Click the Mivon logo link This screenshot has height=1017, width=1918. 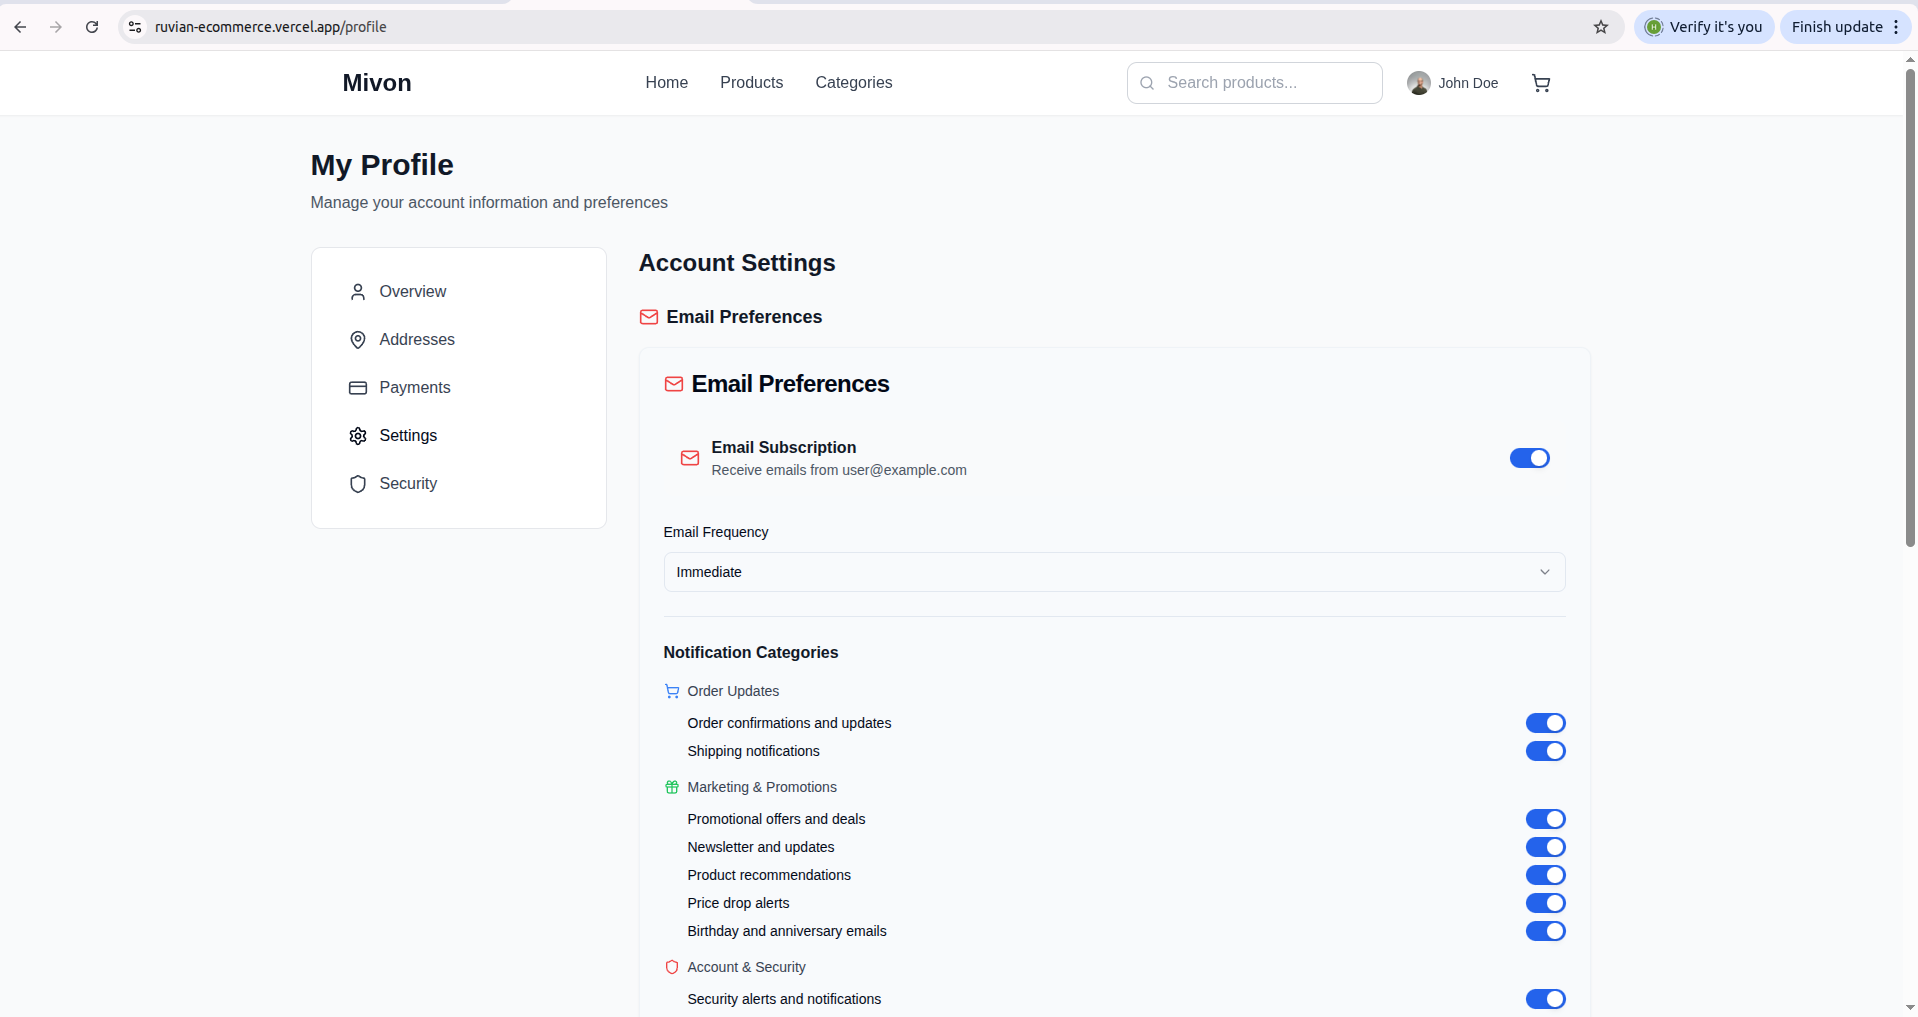pyautogui.click(x=377, y=83)
